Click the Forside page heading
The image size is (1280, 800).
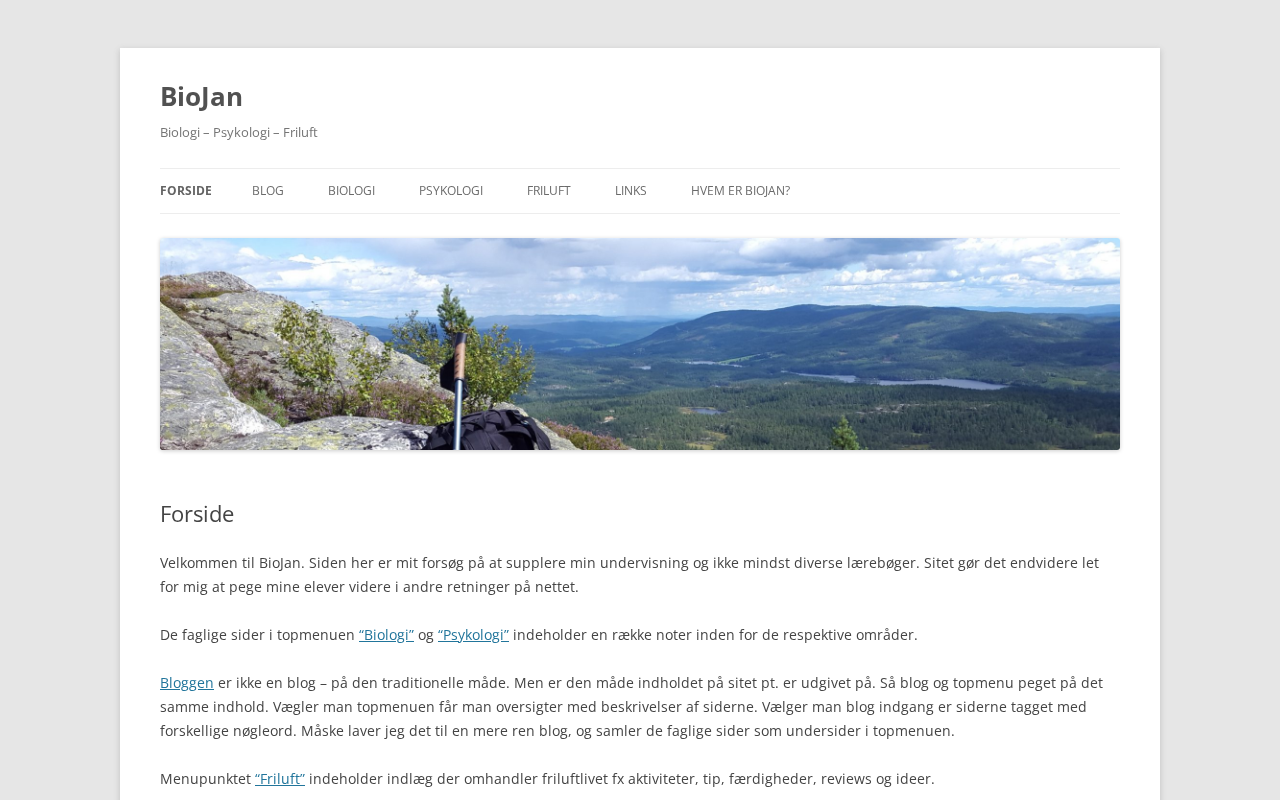(x=197, y=514)
